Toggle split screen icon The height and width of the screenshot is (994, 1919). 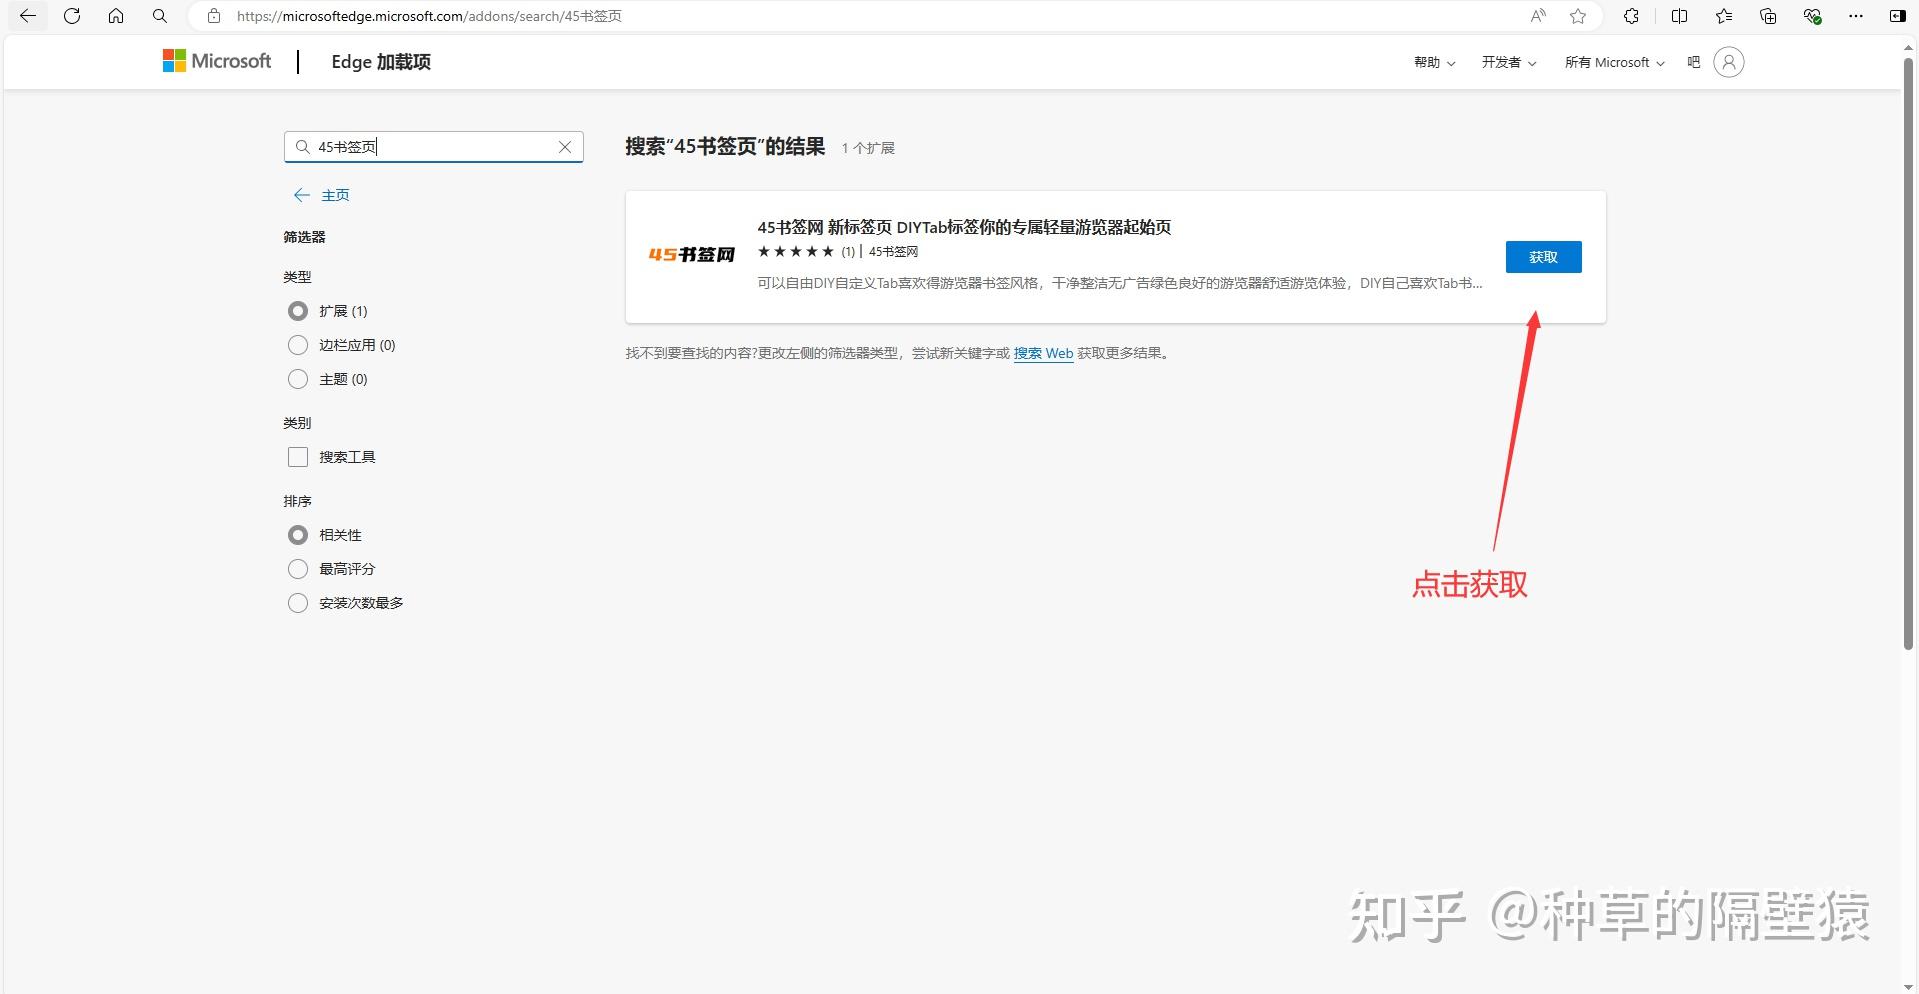1679,16
